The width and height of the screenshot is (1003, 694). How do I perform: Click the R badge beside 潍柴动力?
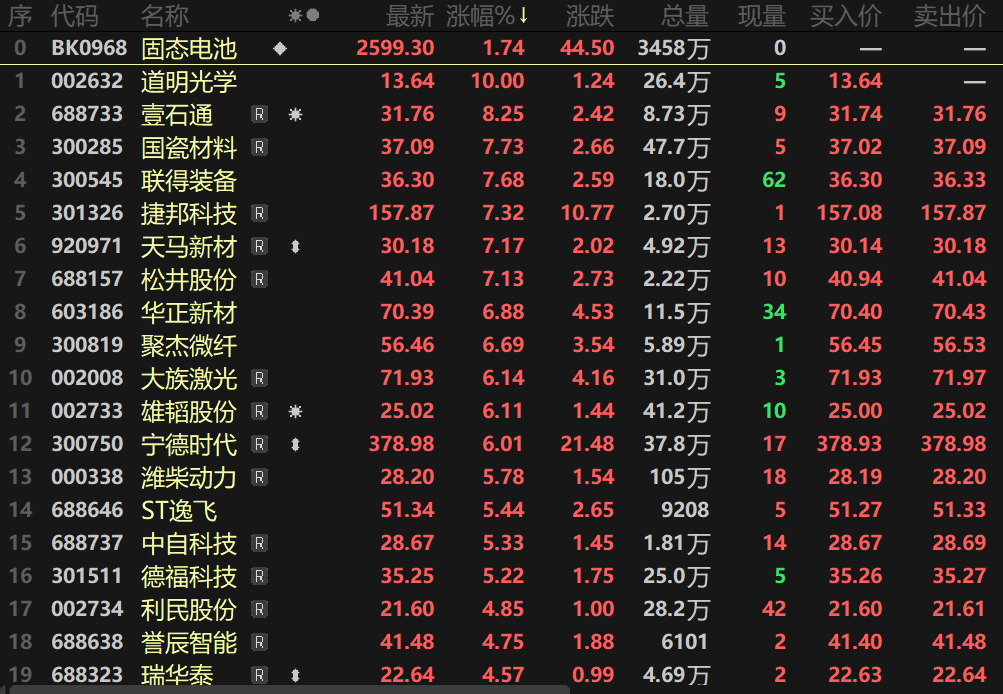[259, 477]
